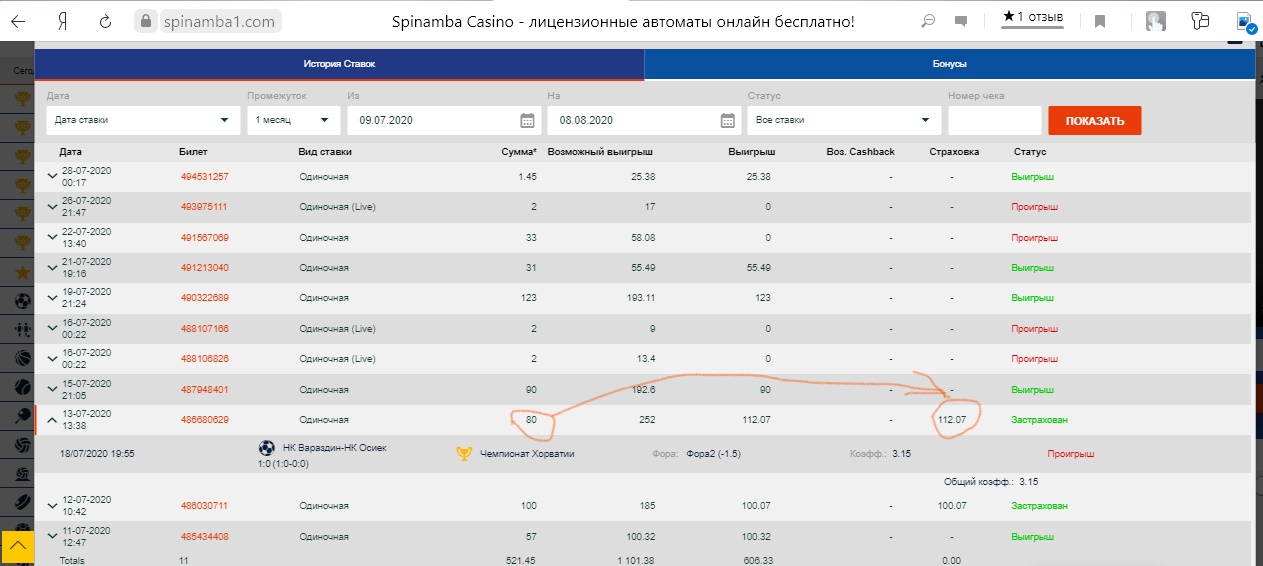1263x566 pixels.
Task: Click the Сумма* column header
Action: (519, 152)
